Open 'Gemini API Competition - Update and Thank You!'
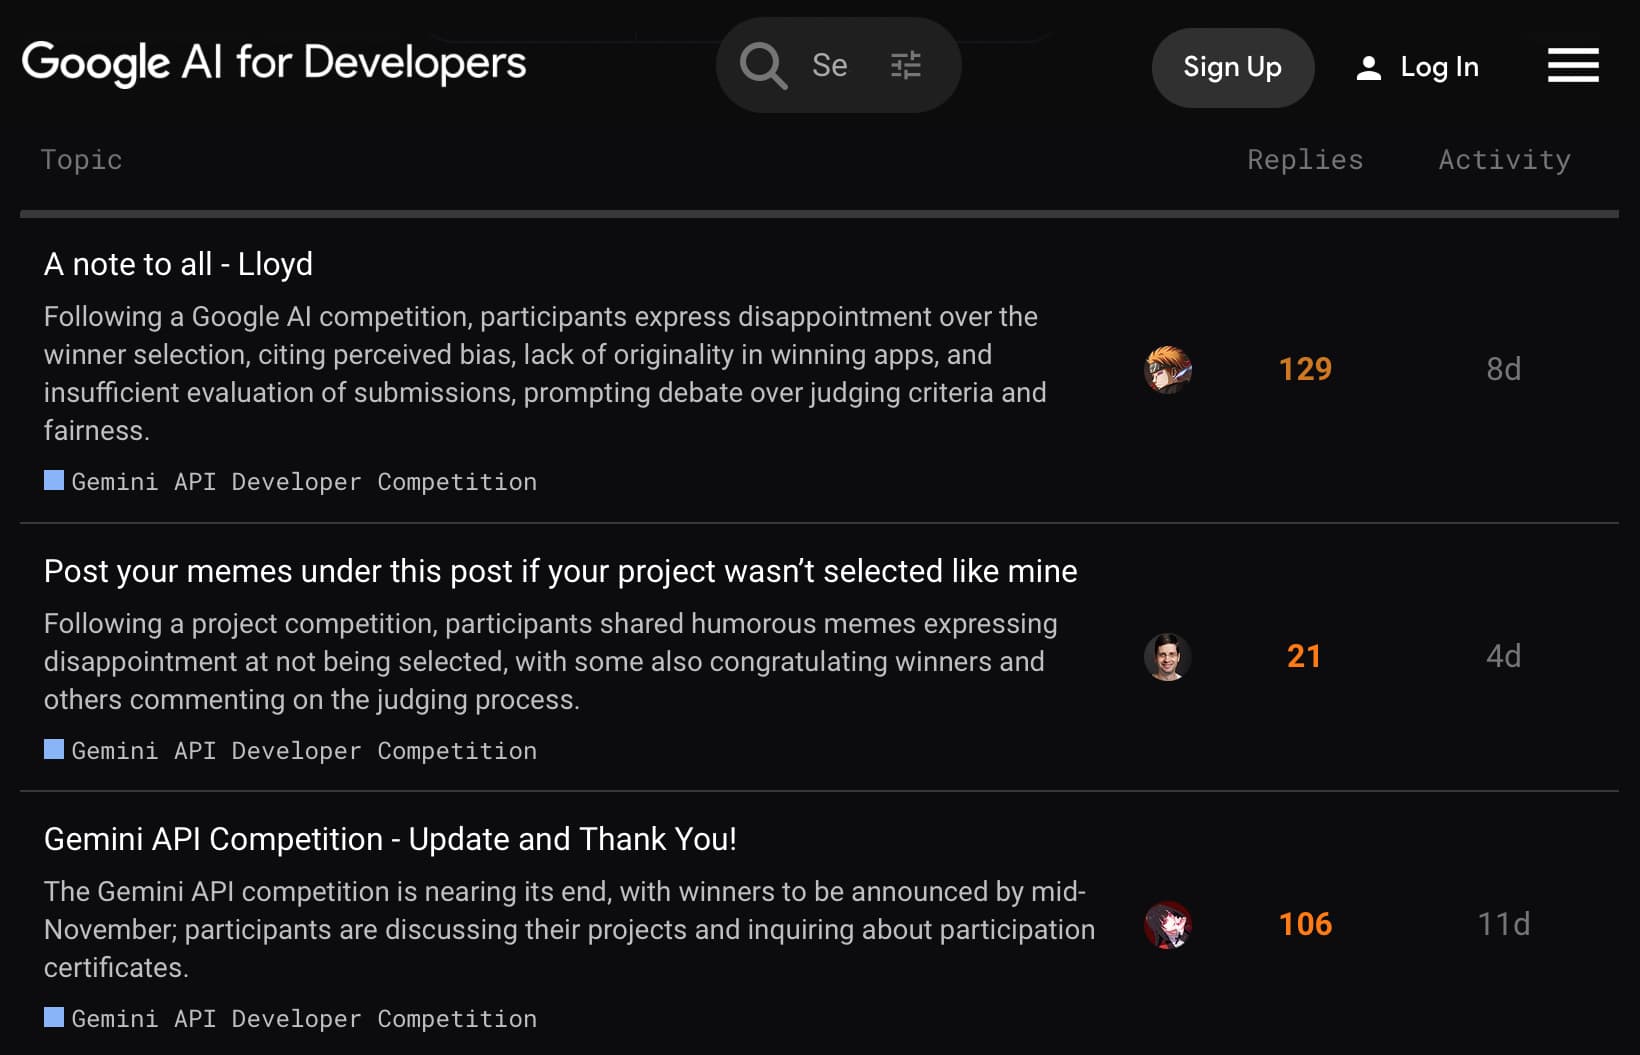The image size is (1640, 1055). click(x=390, y=839)
